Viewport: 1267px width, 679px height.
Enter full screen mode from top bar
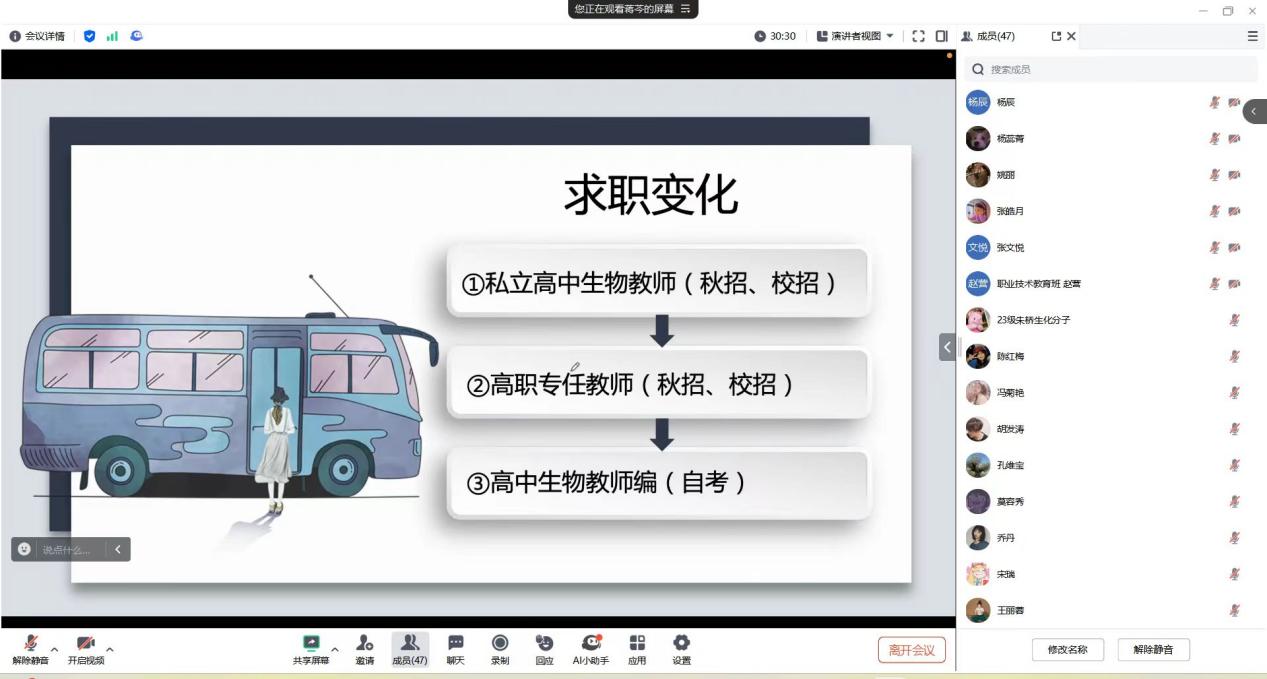[918, 36]
